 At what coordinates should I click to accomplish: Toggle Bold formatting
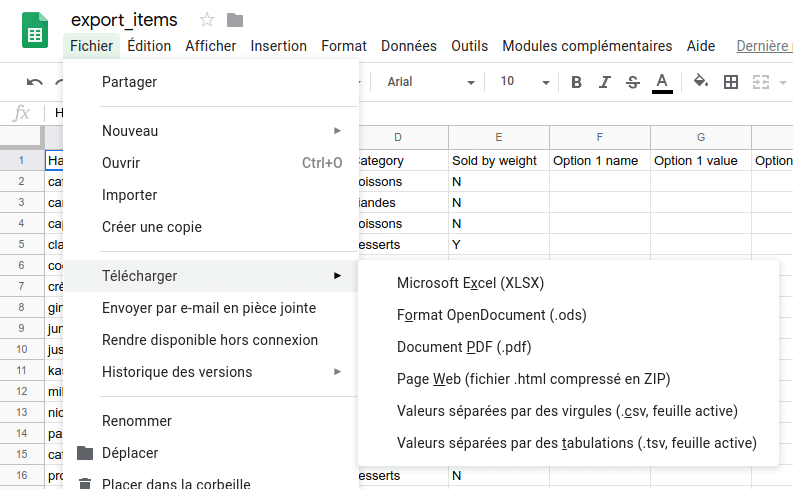coord(576,82)
